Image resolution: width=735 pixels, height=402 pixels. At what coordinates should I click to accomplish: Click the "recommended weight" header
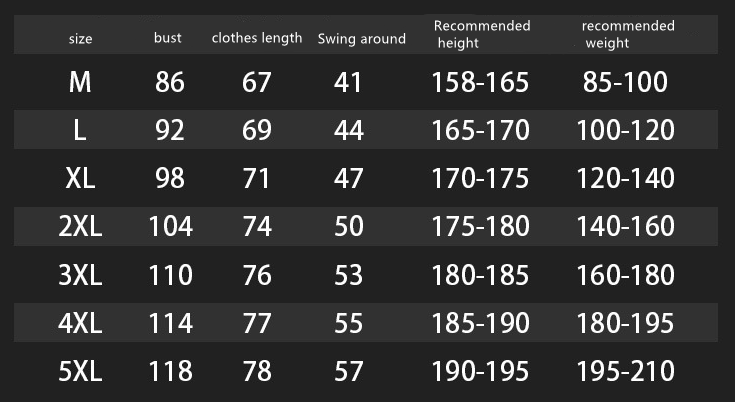(x=628, y=34)
